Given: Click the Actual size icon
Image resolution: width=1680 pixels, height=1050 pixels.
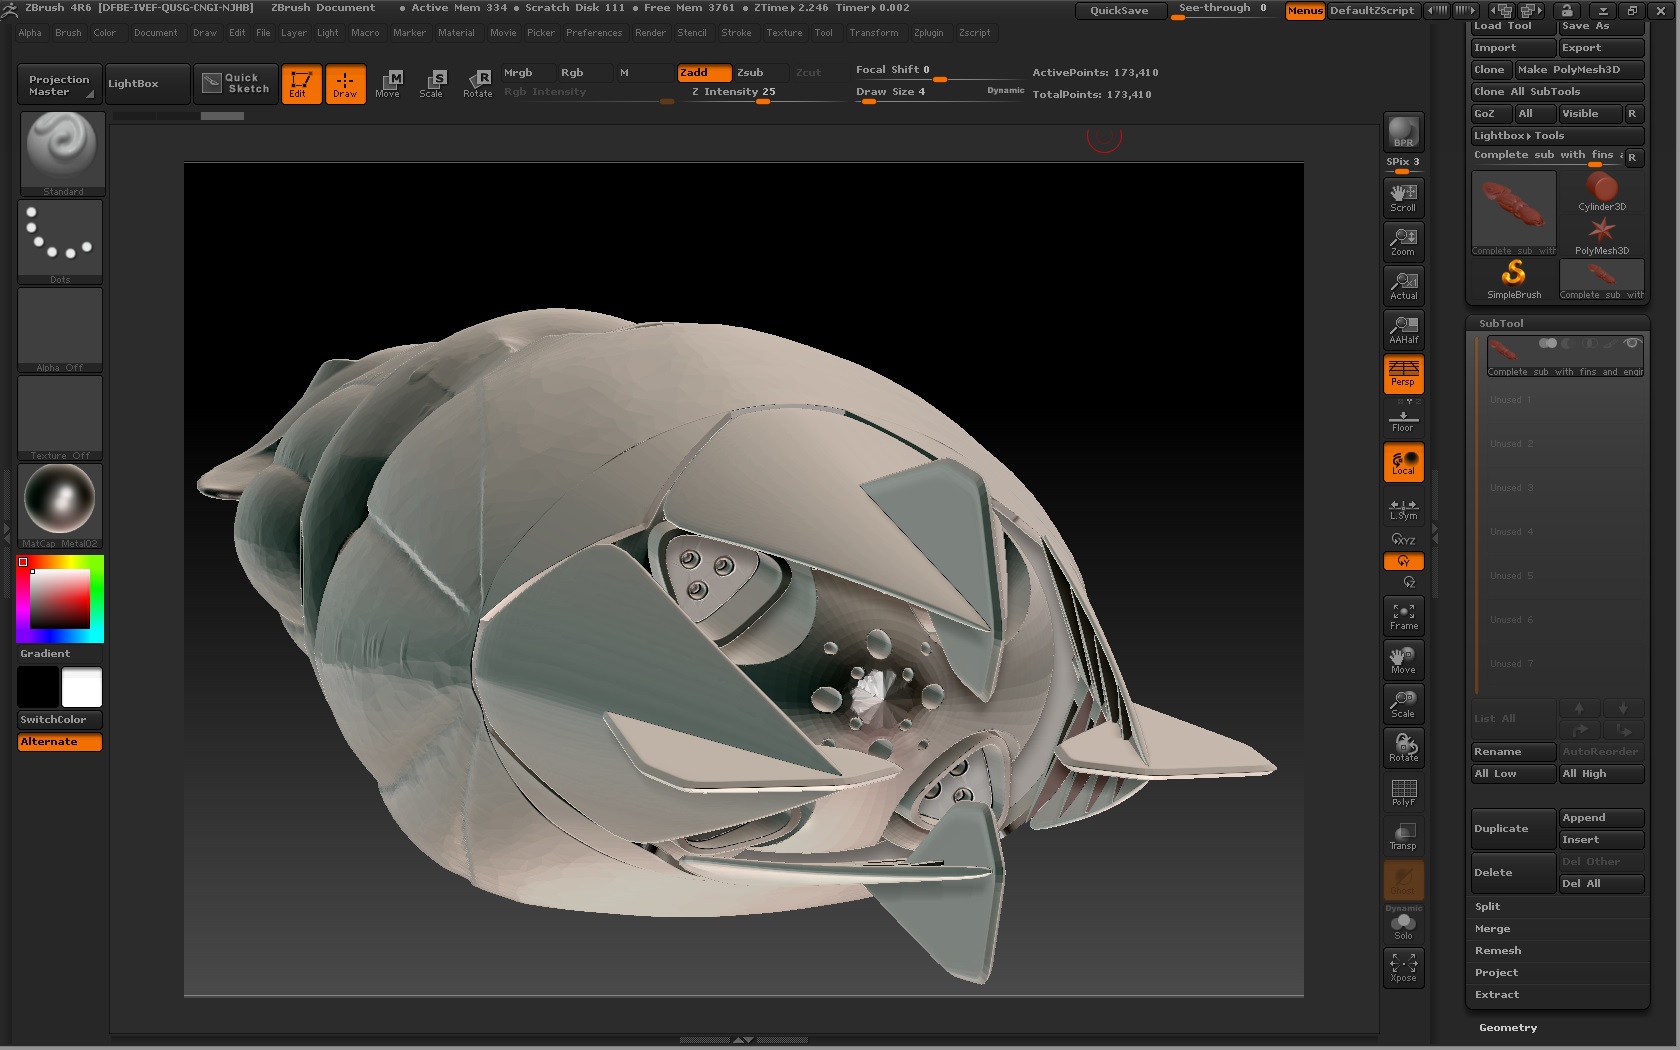Looking at the screenshot, I should coord(1403,285).
